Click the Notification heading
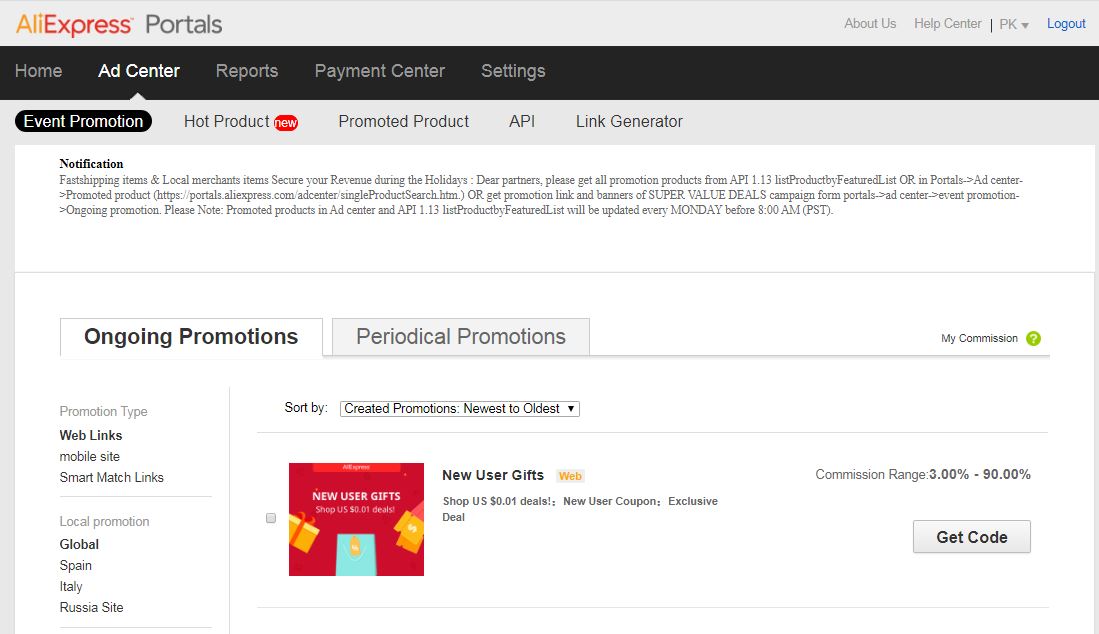Image resolution: width=1099 pixels, height=634 pixels. coord(91,164)
